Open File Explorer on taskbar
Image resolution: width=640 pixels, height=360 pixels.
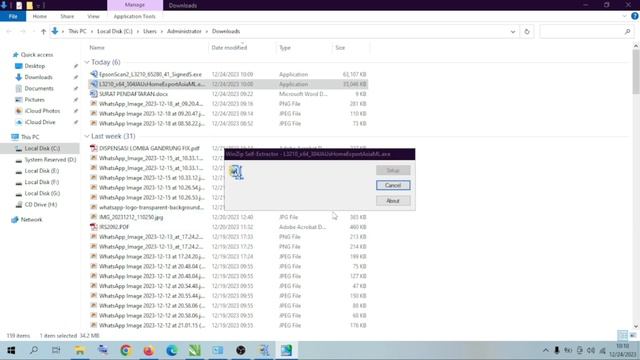(x=80, y=350)
